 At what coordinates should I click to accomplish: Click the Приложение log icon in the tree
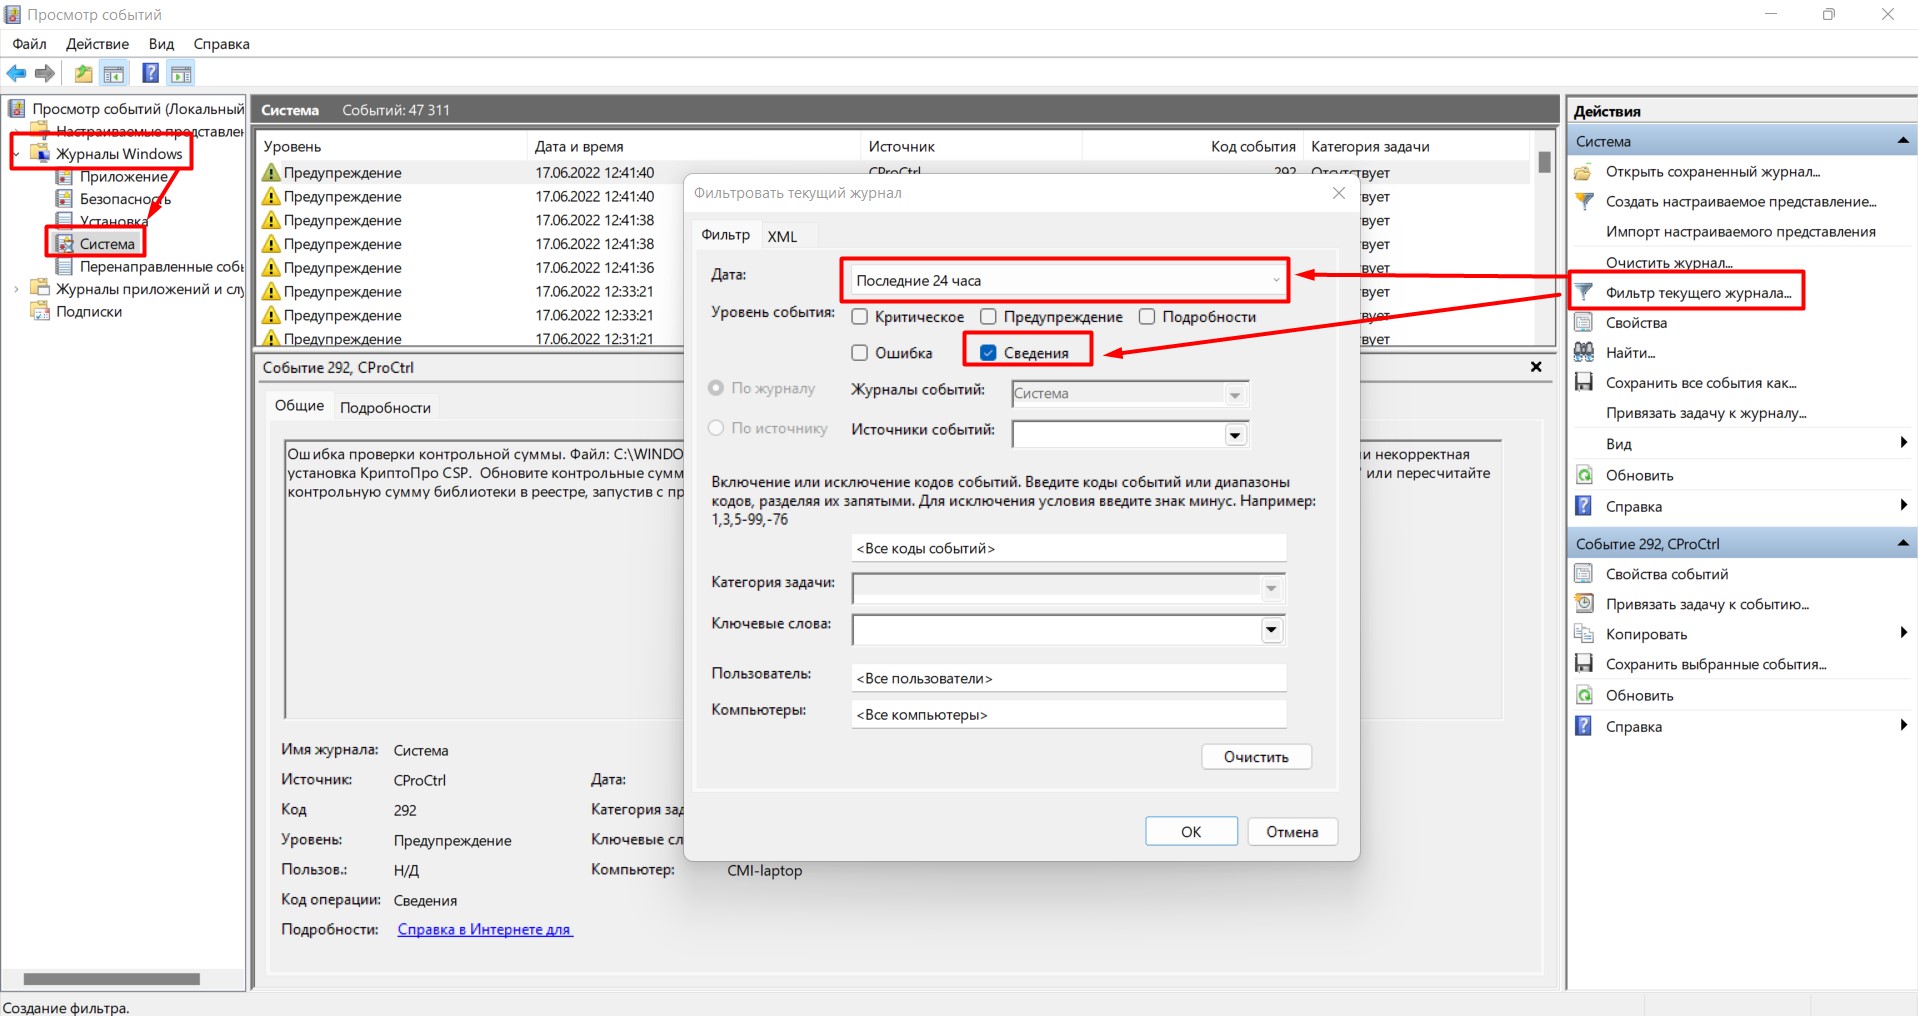click(x=64, y=177)
